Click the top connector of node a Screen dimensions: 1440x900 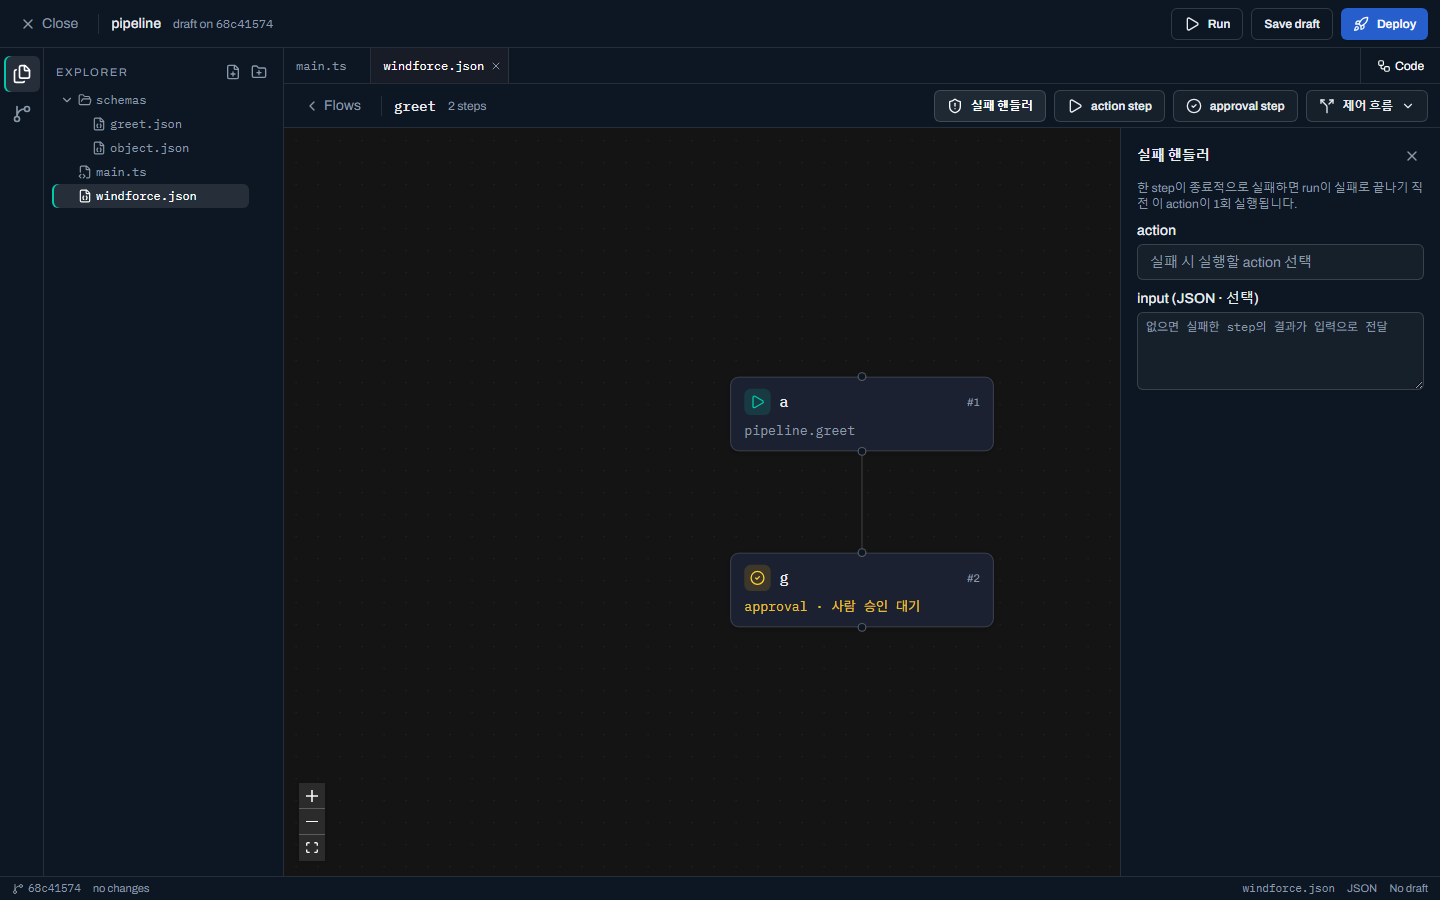point(862,377)
